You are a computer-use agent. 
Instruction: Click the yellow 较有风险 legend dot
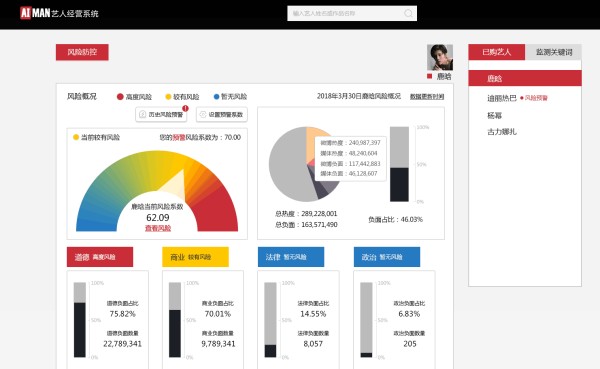pos(168,96)
